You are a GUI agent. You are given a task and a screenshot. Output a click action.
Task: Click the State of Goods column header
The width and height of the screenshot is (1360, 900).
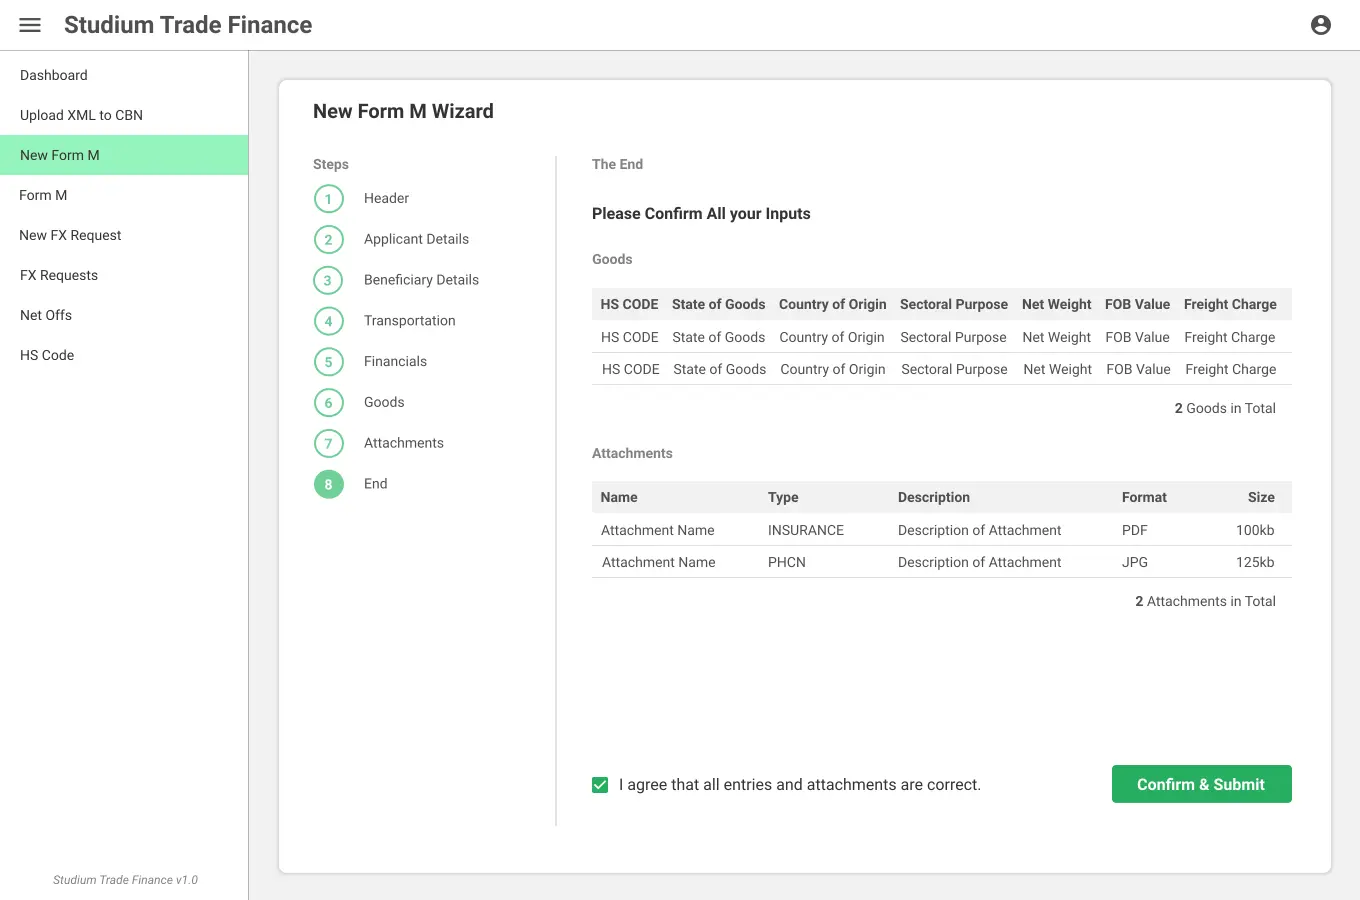pyautogui.click(x=718, y=304)
